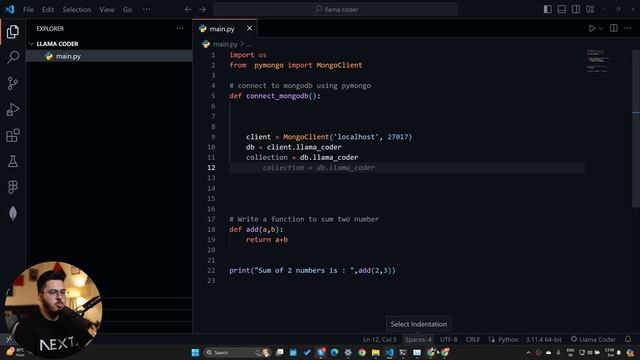
Task: Click the code minimap preview
Action: (x=598, y=61)
